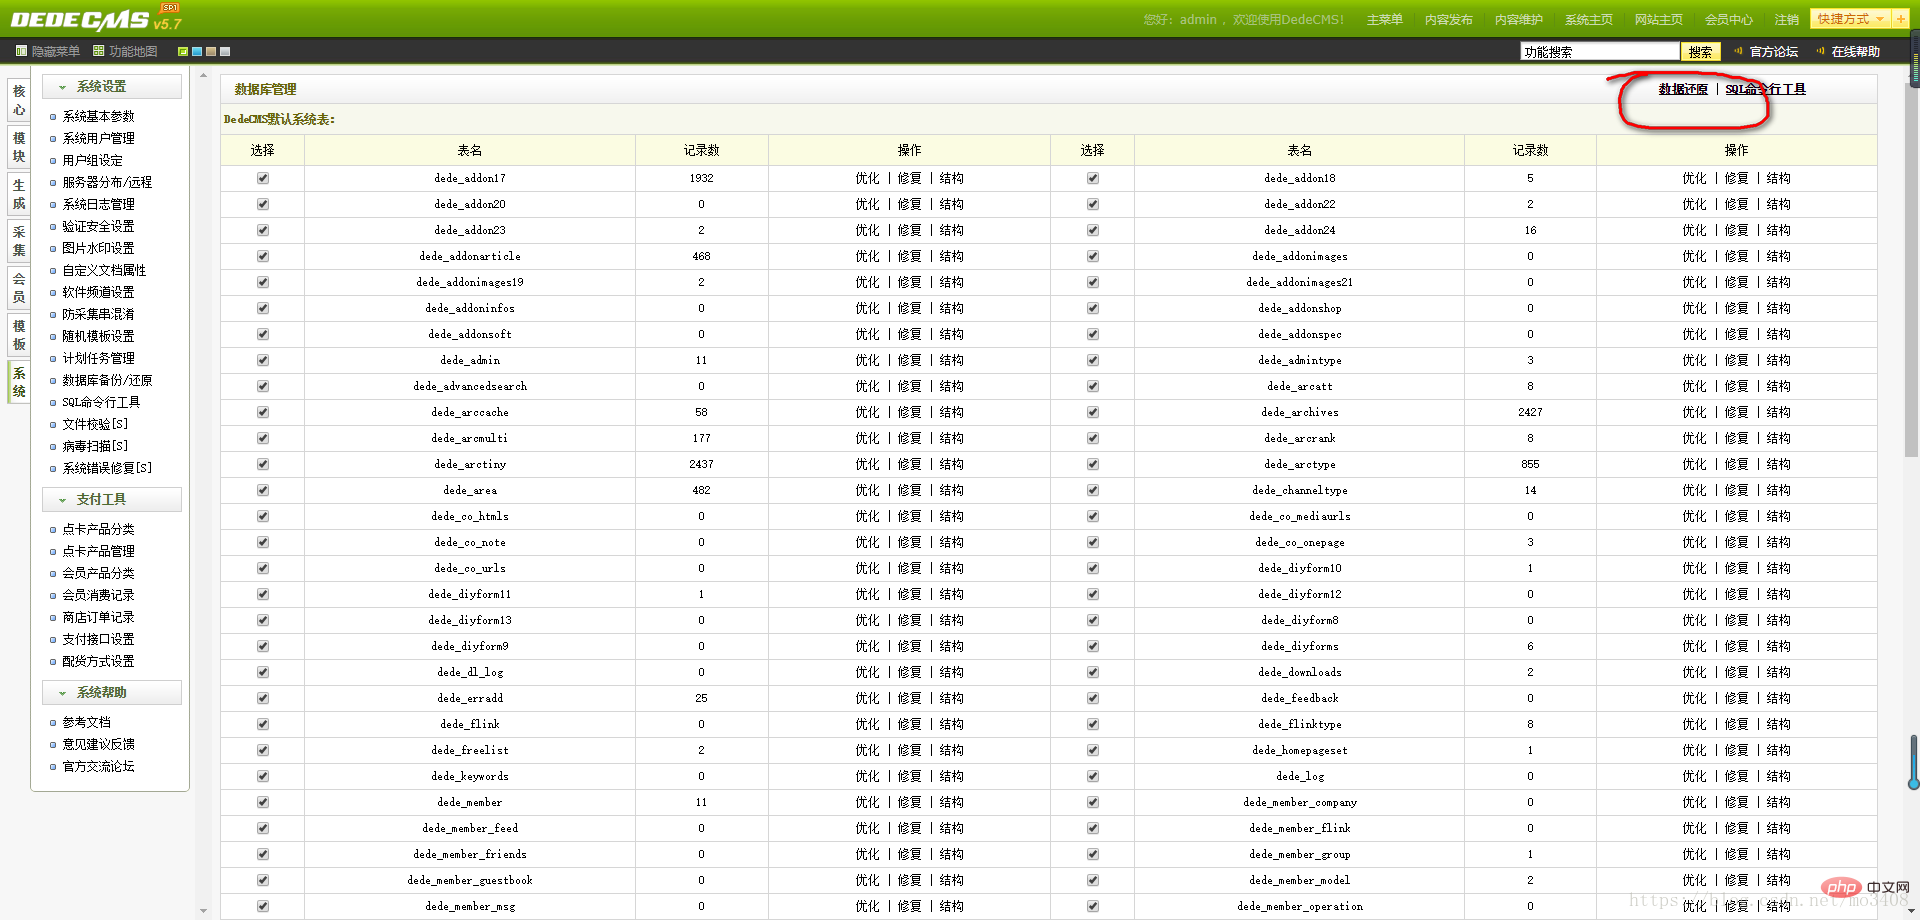Select the 核心 vertical sidebar tab
The image size is (1920, 920).
[x=19, y=100]
